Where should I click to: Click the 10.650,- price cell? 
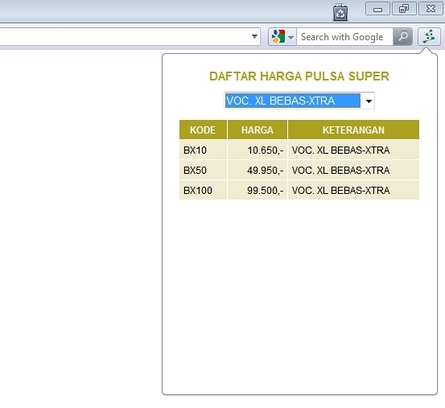pos(257,150)
